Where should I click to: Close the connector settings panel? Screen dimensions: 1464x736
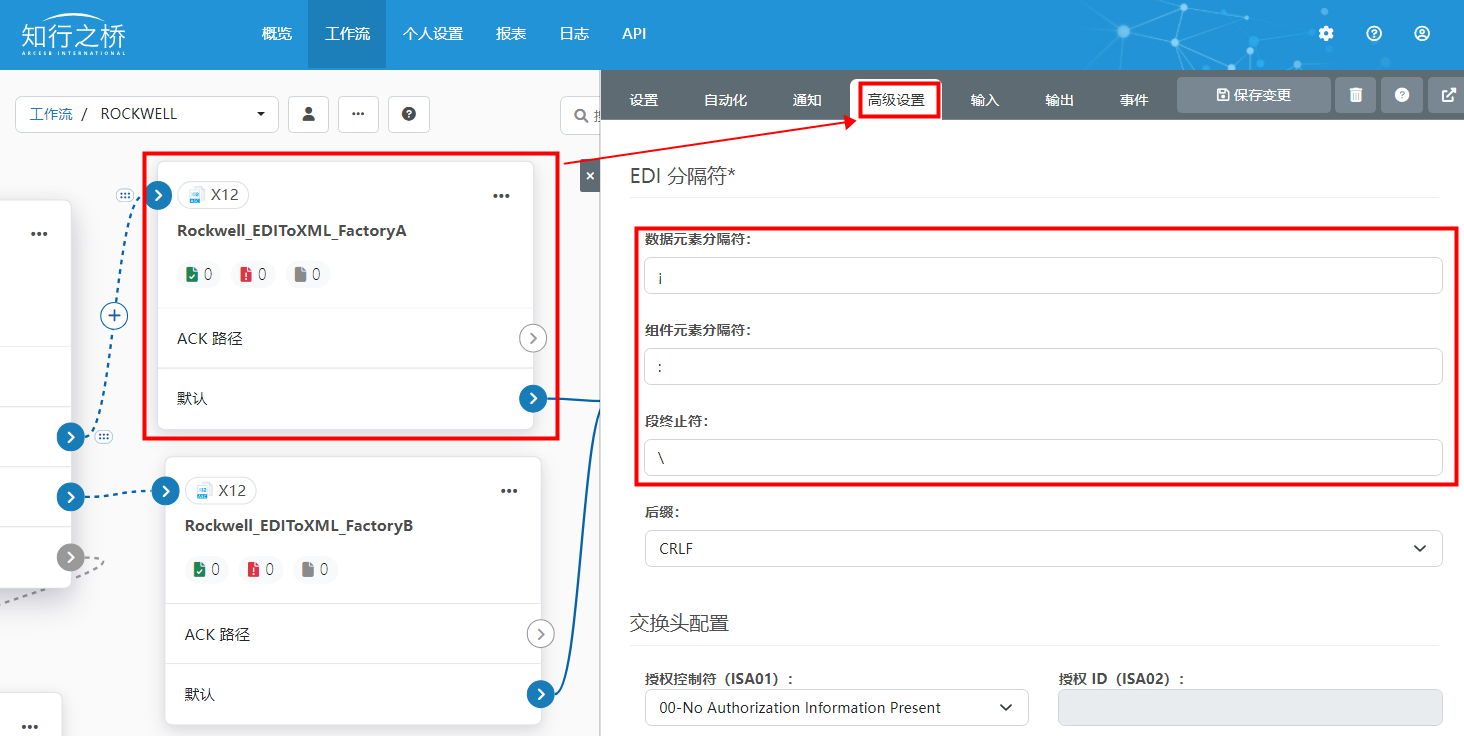[x=590, y=176]
